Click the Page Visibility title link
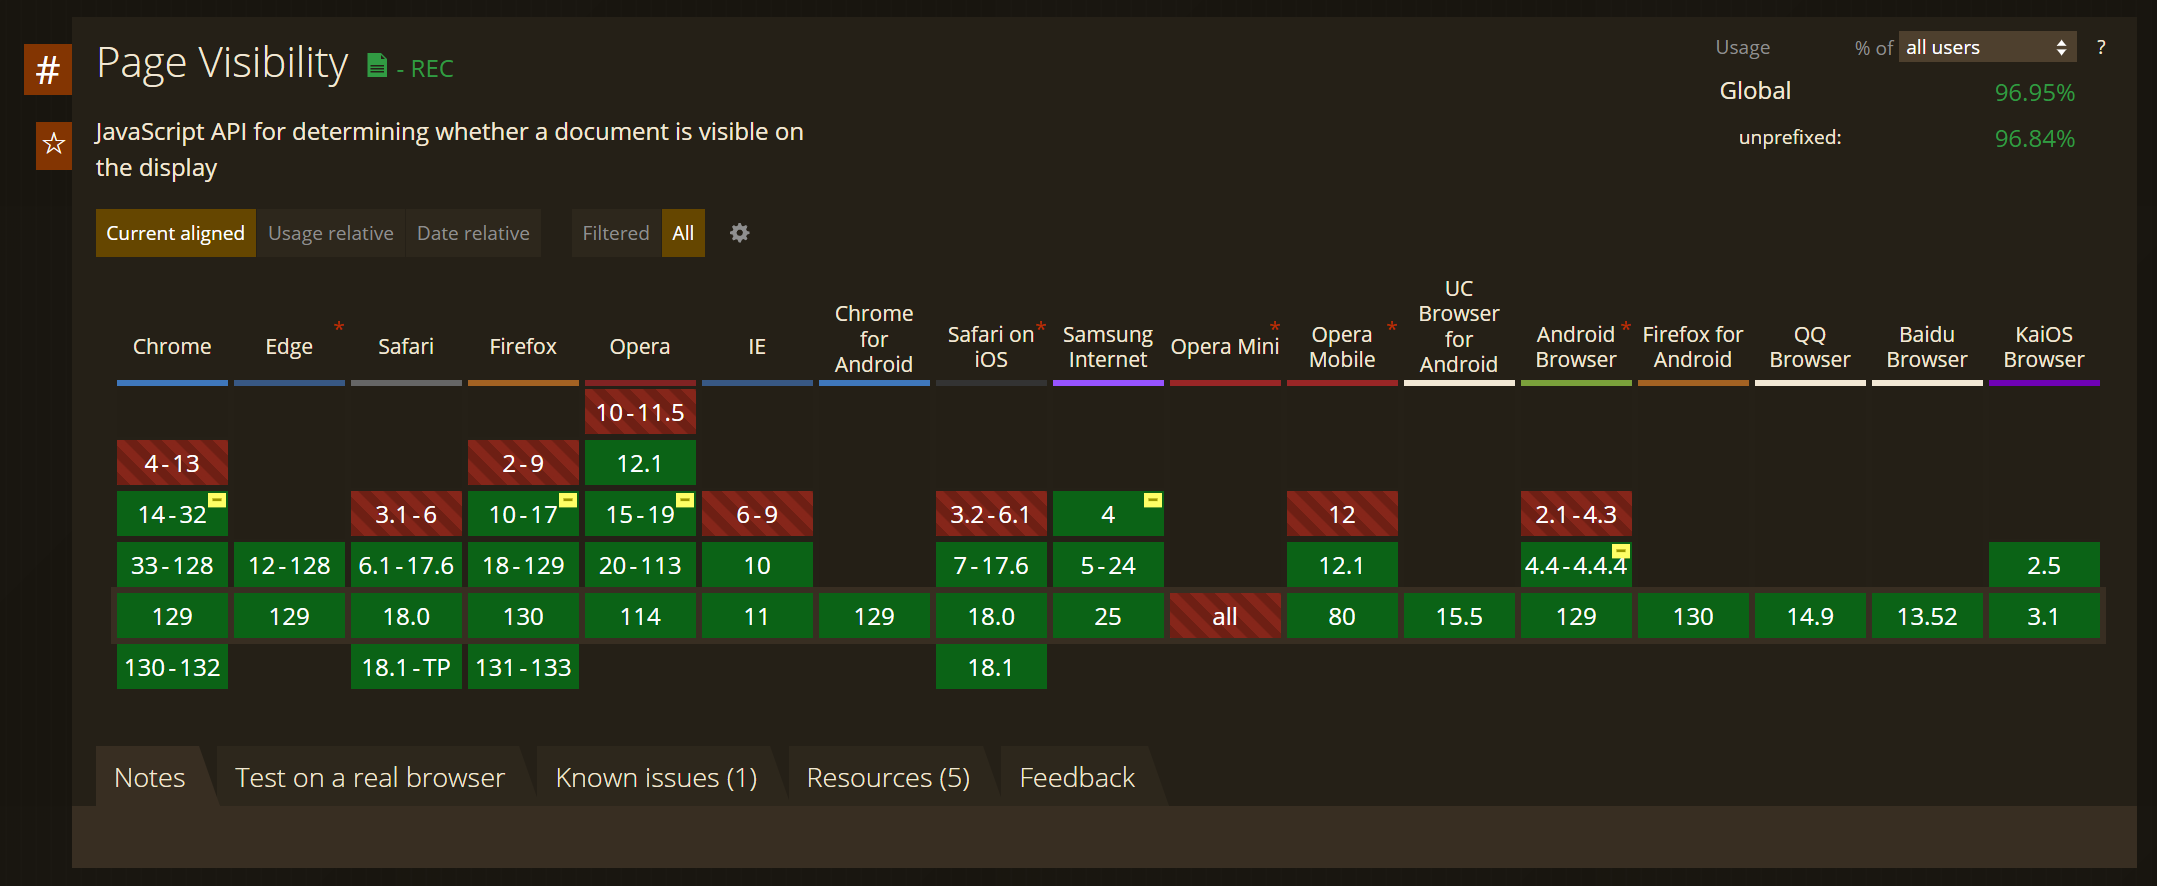This screenshot has width=2157, height=886. (222, 63)
